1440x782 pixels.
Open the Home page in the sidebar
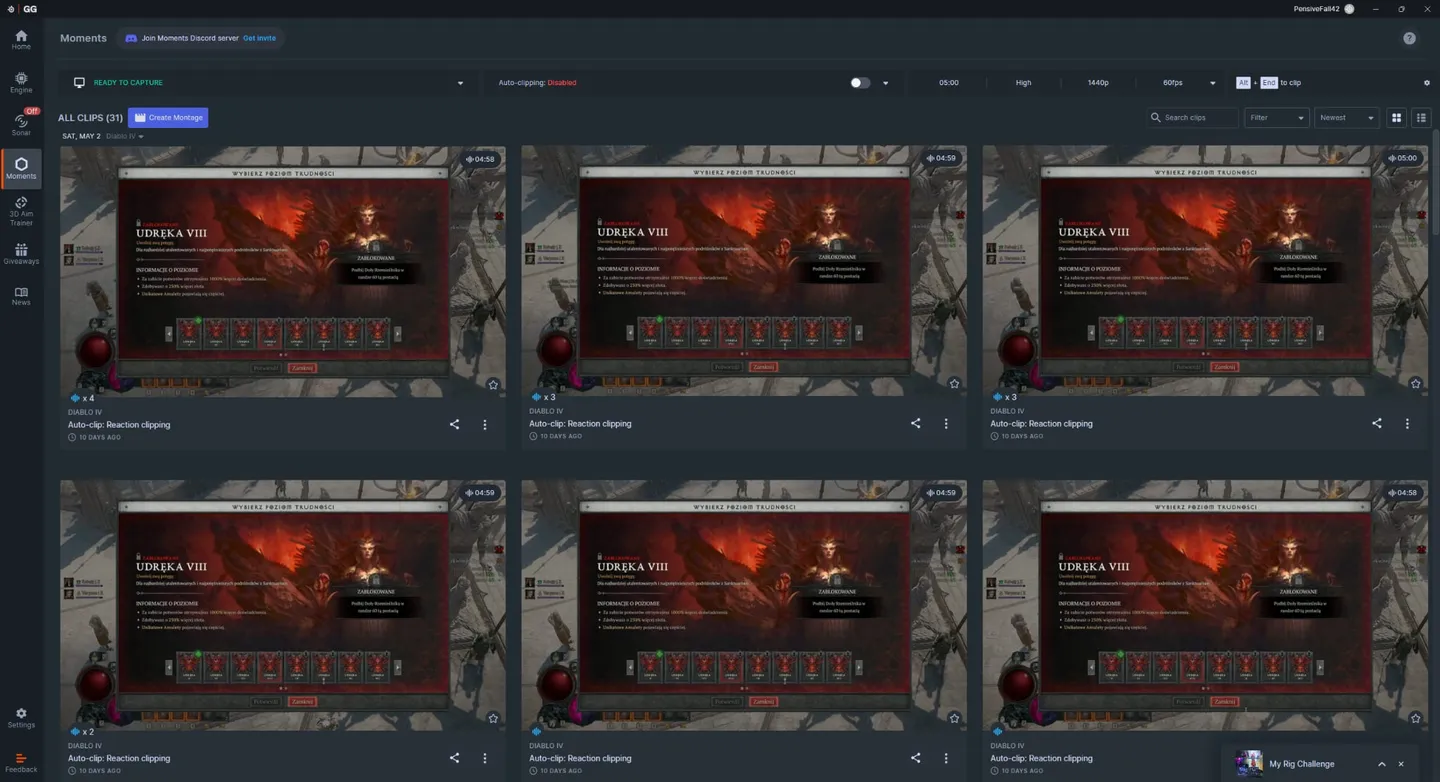[x=21, y=40]
